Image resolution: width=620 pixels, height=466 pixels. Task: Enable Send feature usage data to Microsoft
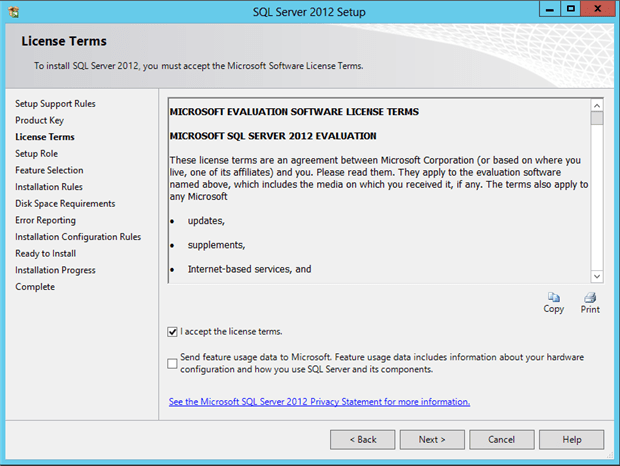click(x=172, y=363)
